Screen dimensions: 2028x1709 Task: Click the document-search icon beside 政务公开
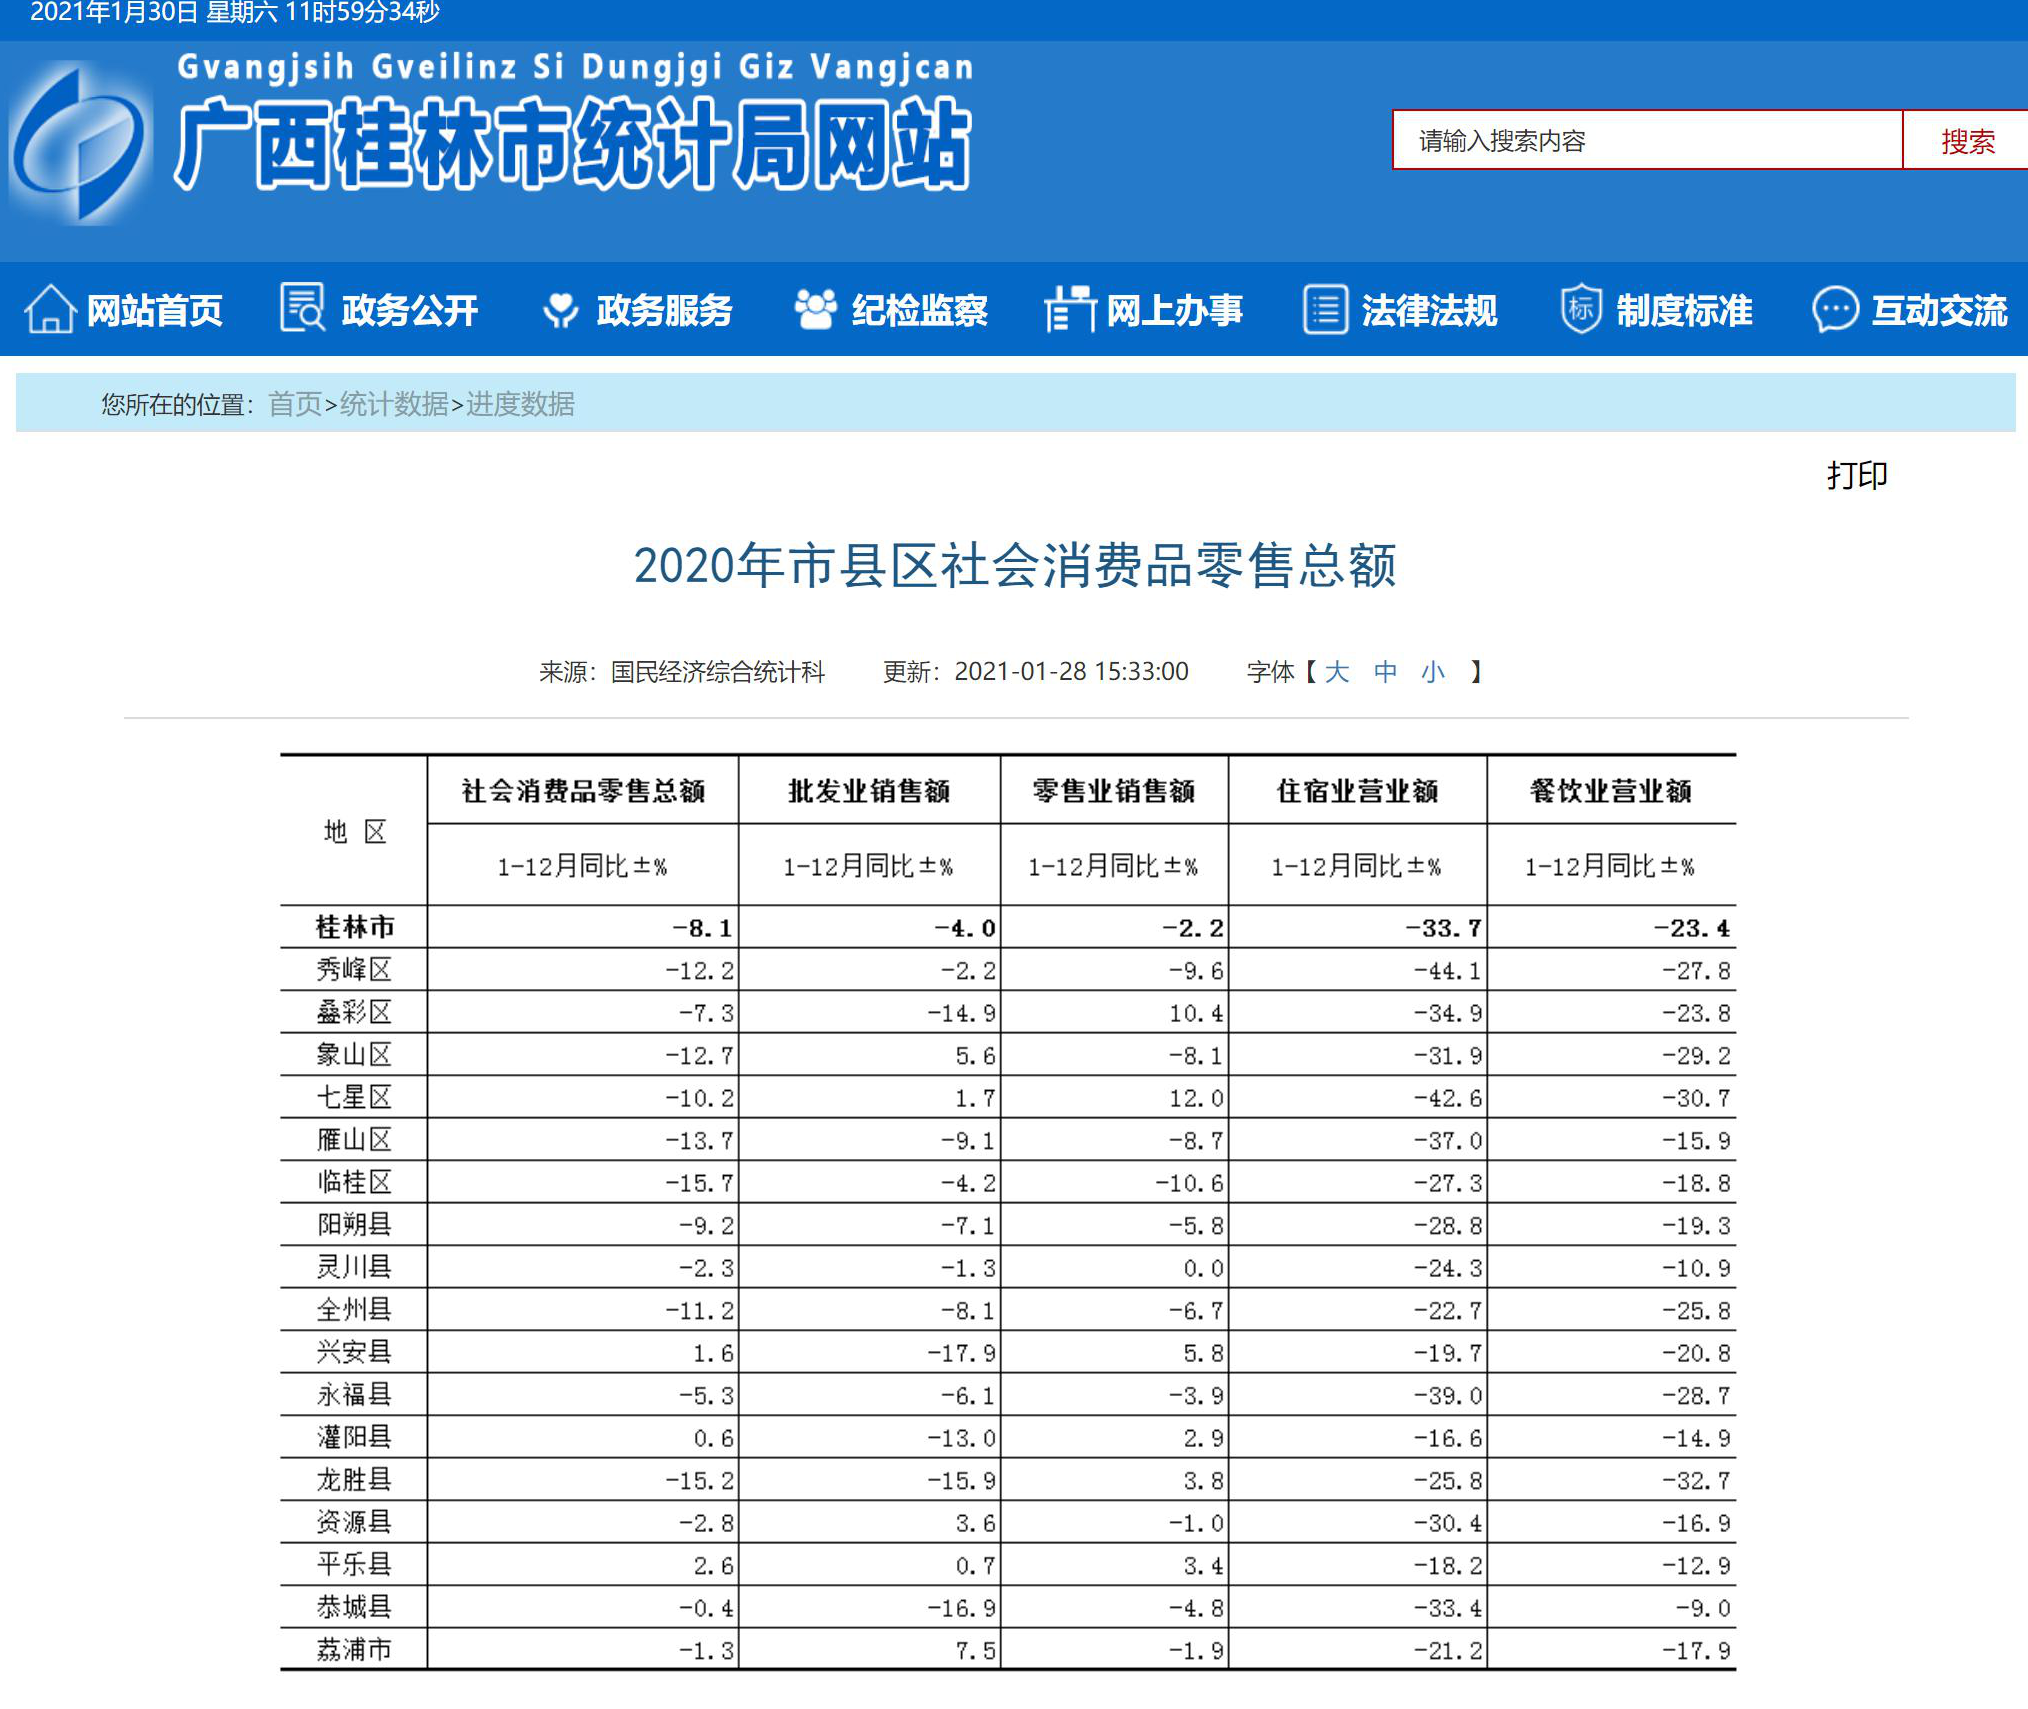tap(302, 308)
